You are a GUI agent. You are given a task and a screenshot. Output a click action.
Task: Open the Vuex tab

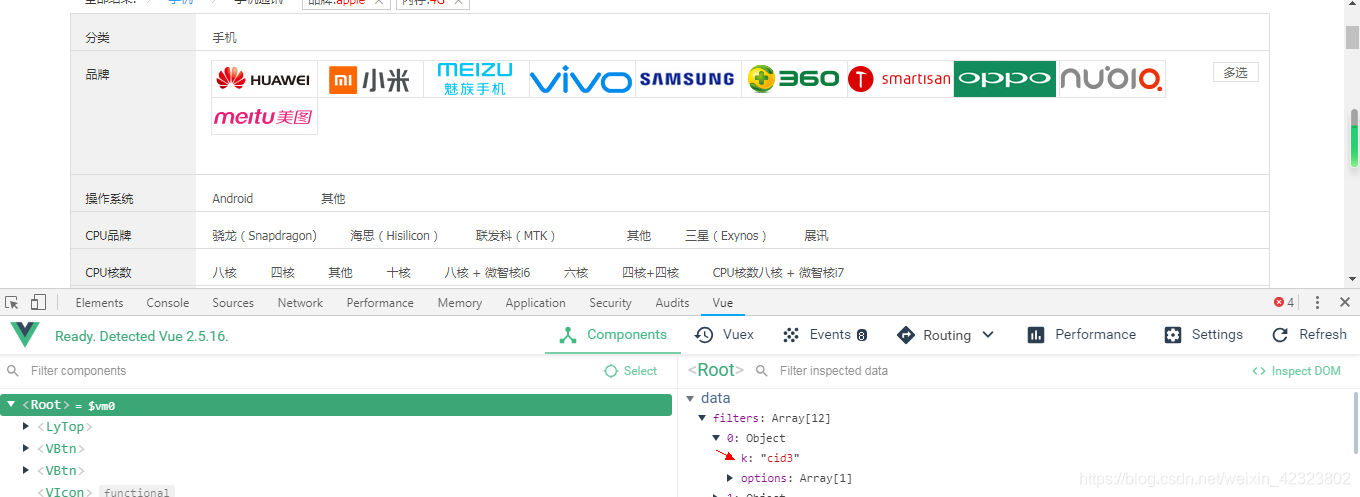725,335
